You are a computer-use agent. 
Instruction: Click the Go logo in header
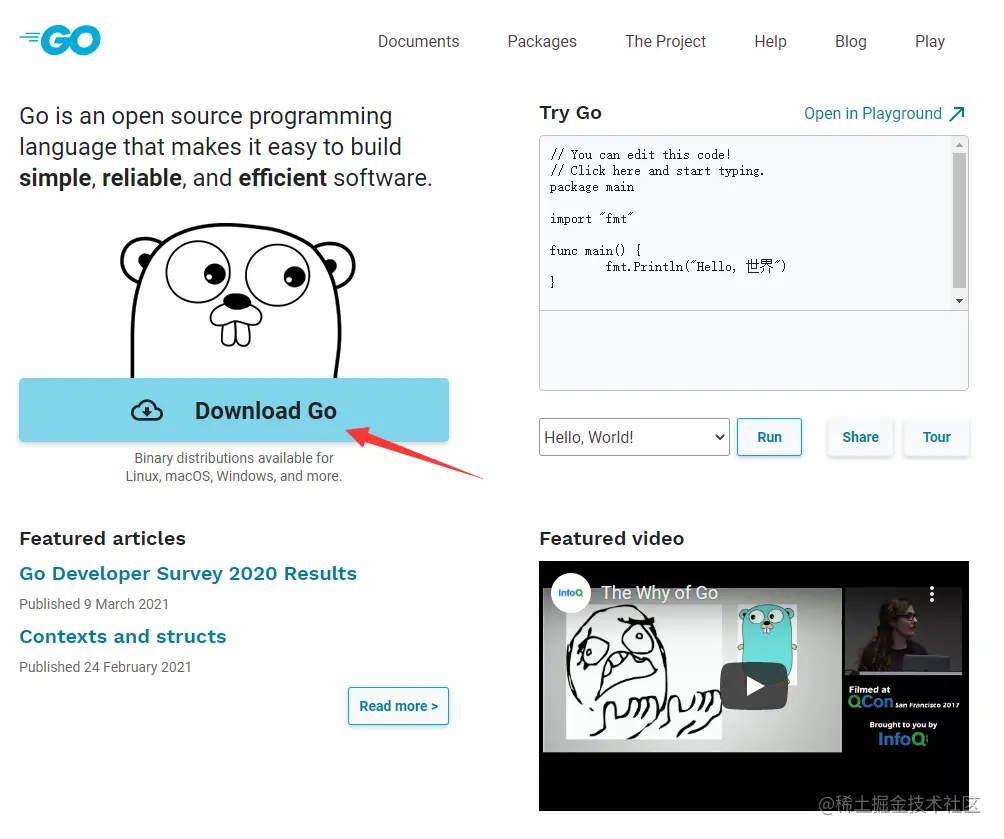[60, 40]
